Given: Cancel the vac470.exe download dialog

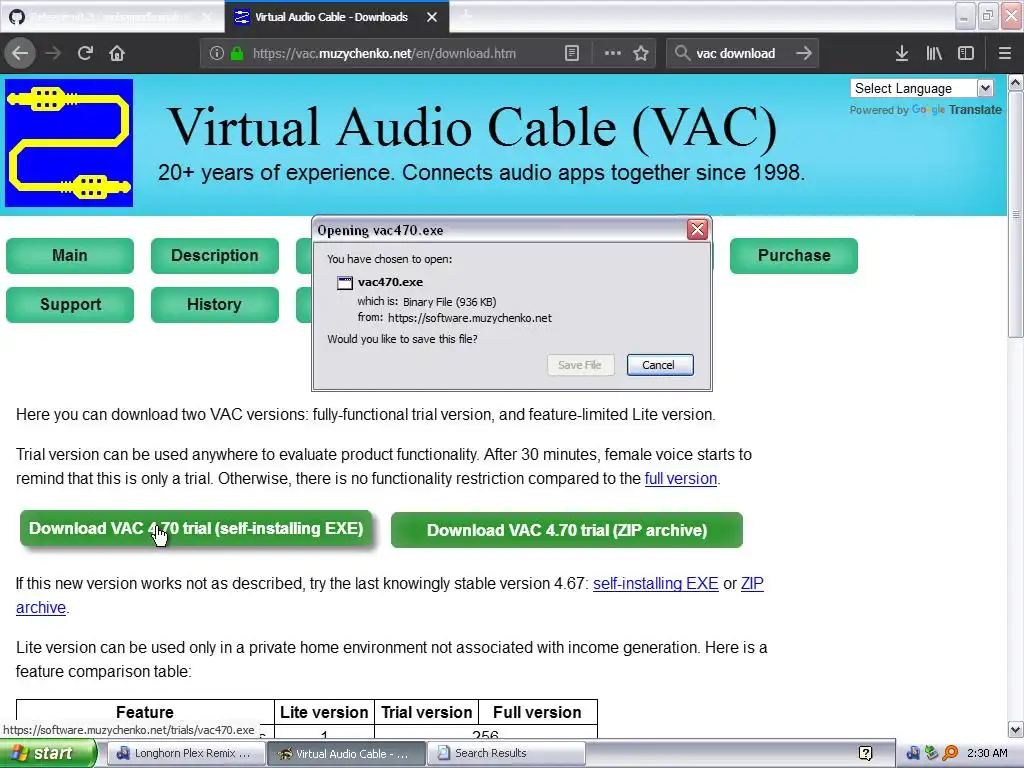Looking at the screenshot, I should (660, 365).
